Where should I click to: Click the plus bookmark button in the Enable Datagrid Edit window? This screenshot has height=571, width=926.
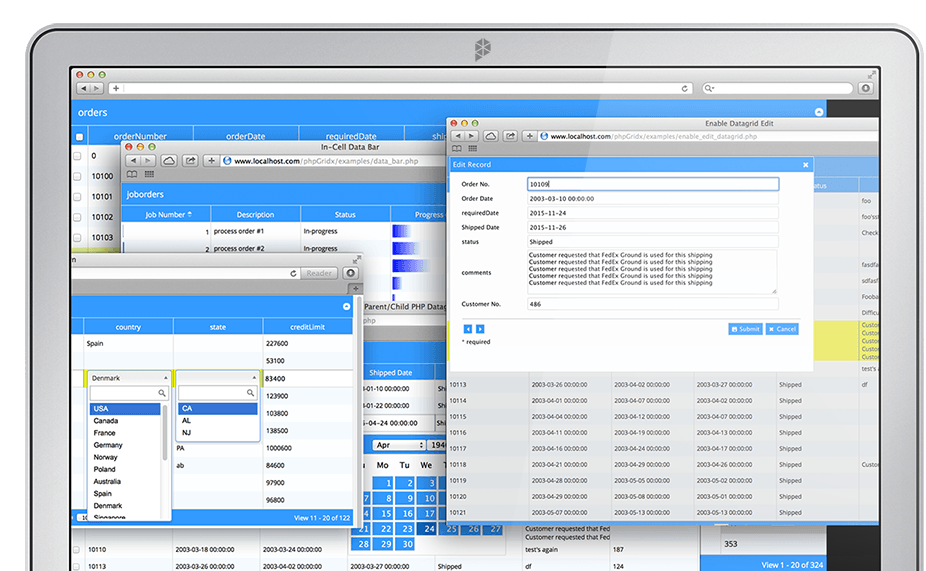530,136
